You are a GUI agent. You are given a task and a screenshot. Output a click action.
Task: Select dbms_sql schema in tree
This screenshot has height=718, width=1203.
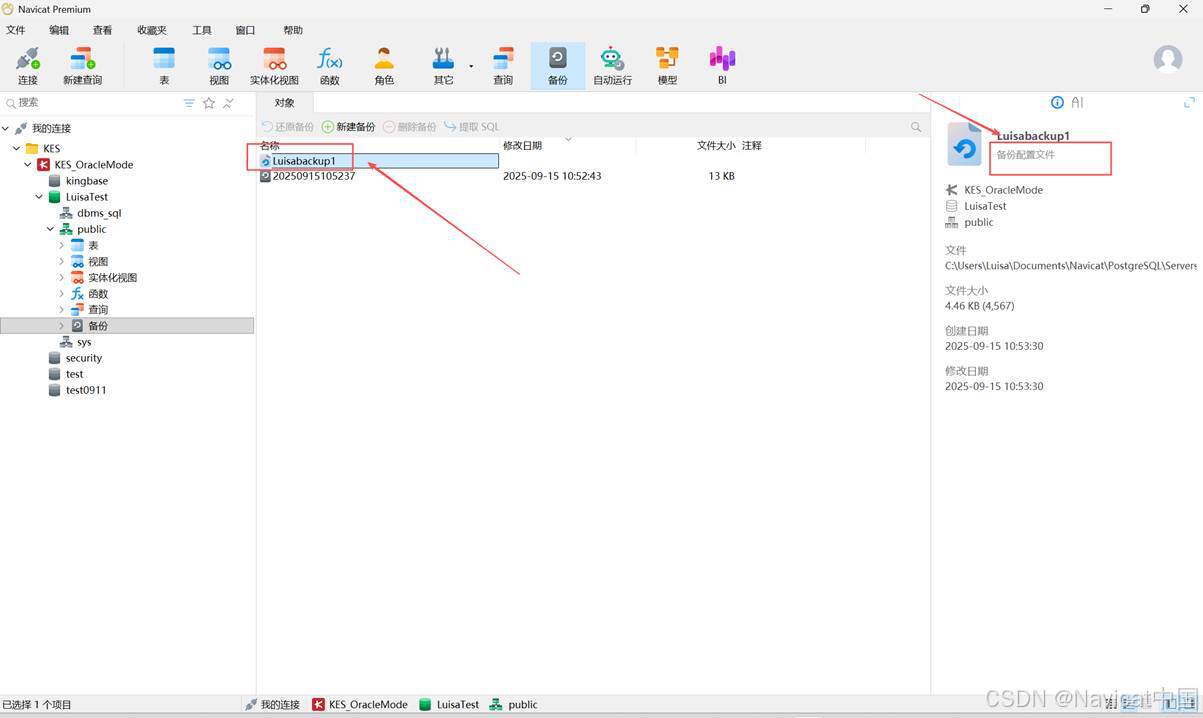click(99, 213)
